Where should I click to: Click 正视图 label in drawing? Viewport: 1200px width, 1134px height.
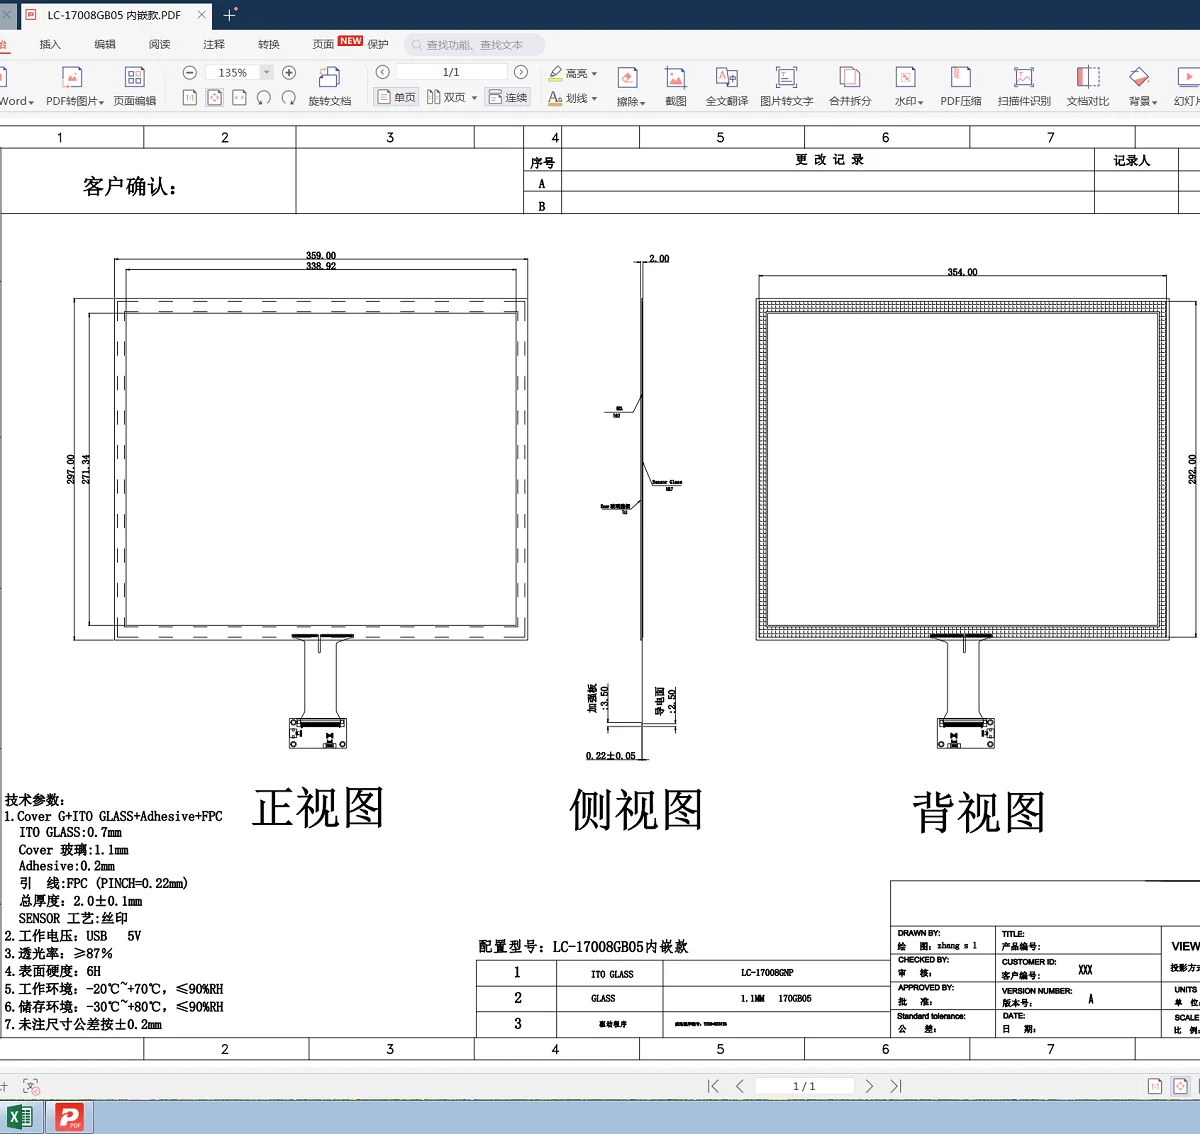318,807
